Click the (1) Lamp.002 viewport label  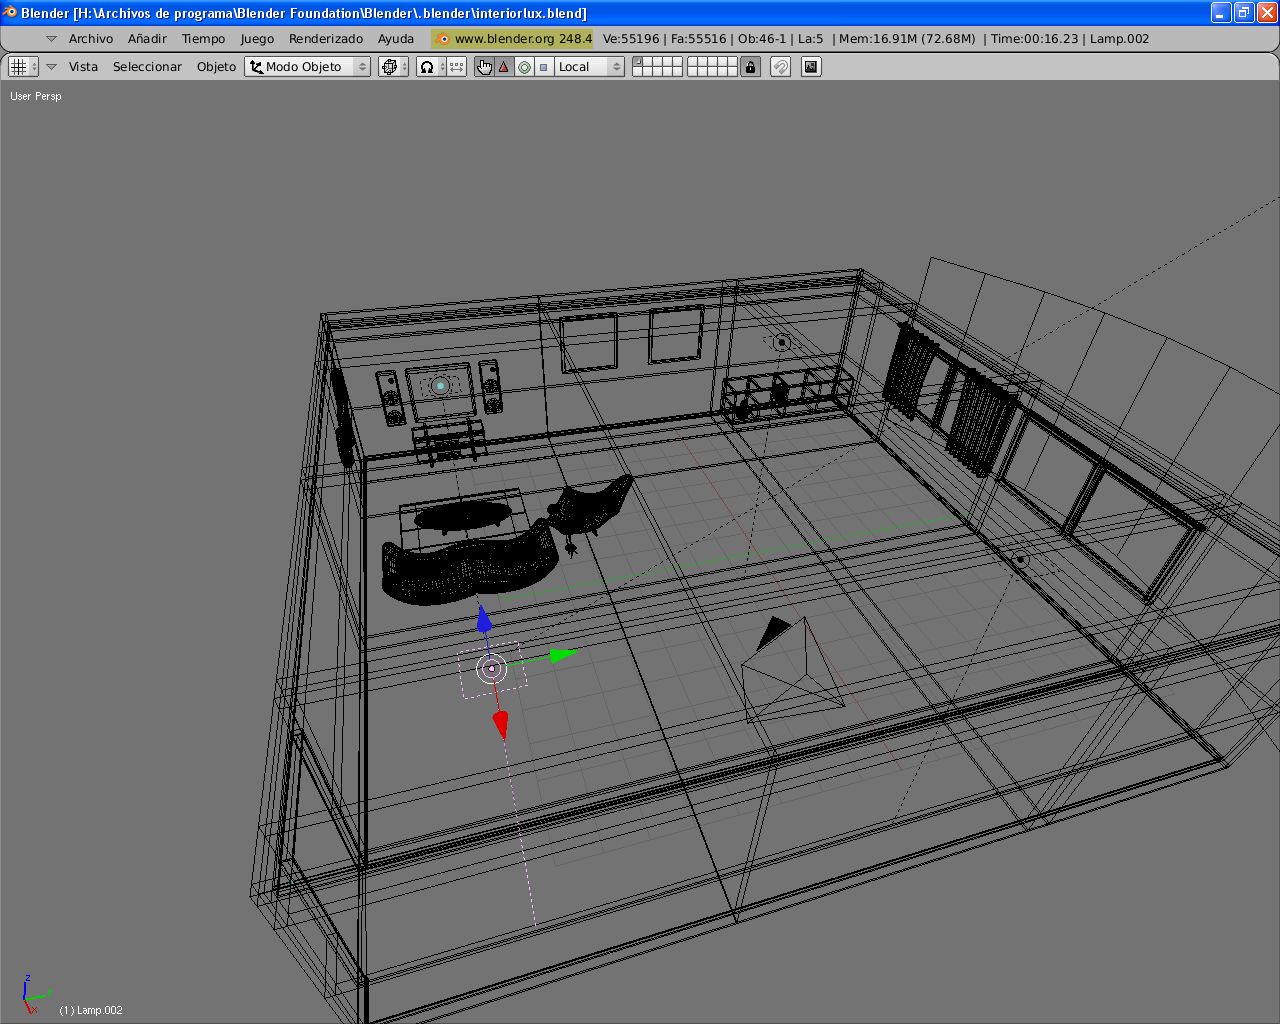pyautogui.click(x=91, y=1010)
